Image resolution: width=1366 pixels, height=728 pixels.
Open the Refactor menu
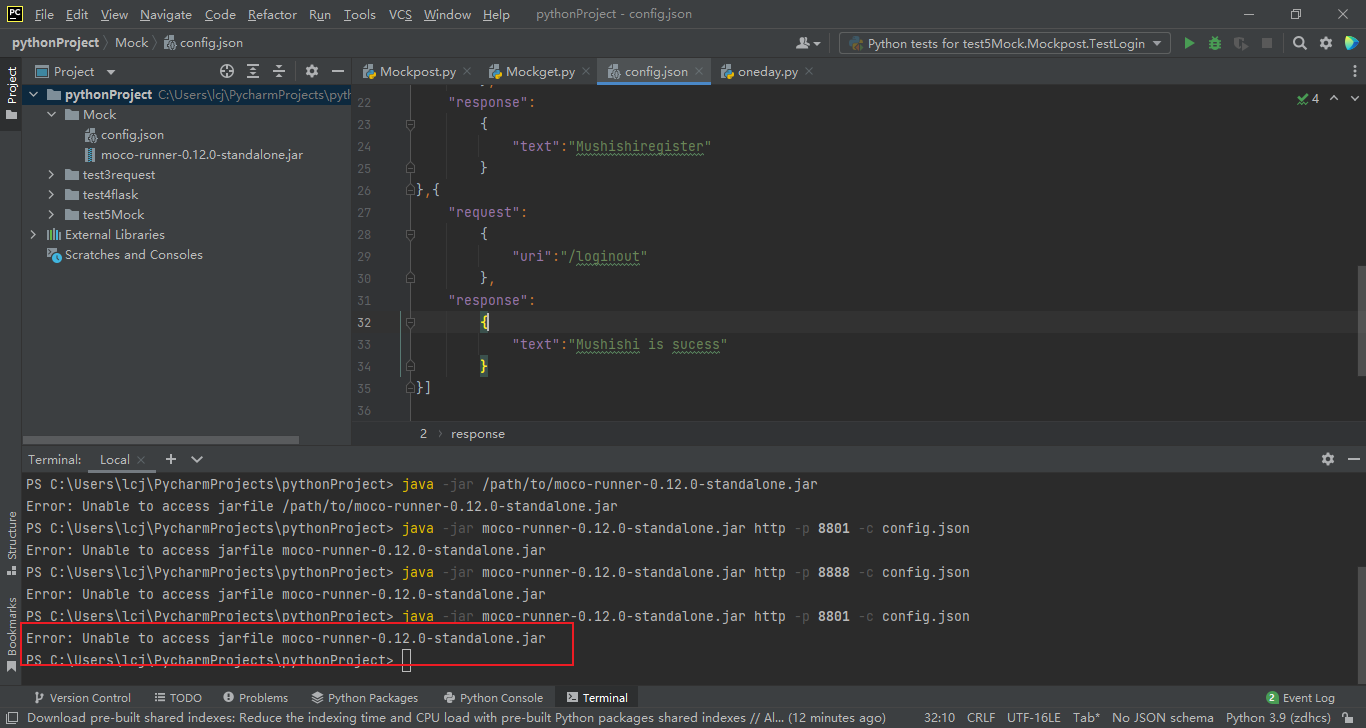tap(272, 14)
